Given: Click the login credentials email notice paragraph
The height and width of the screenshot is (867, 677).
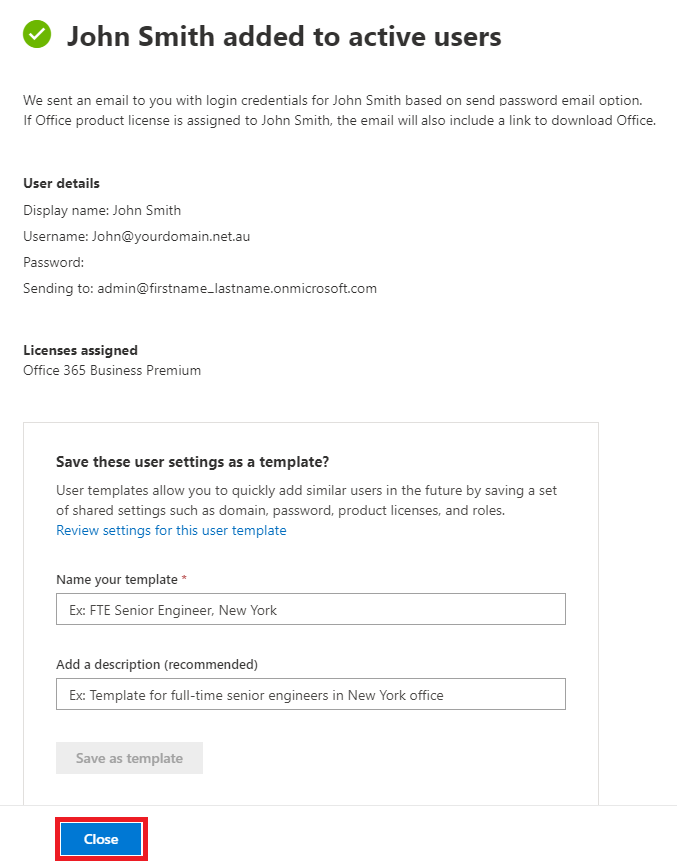Looking at the screenshot, I should [x=339, y=110].
